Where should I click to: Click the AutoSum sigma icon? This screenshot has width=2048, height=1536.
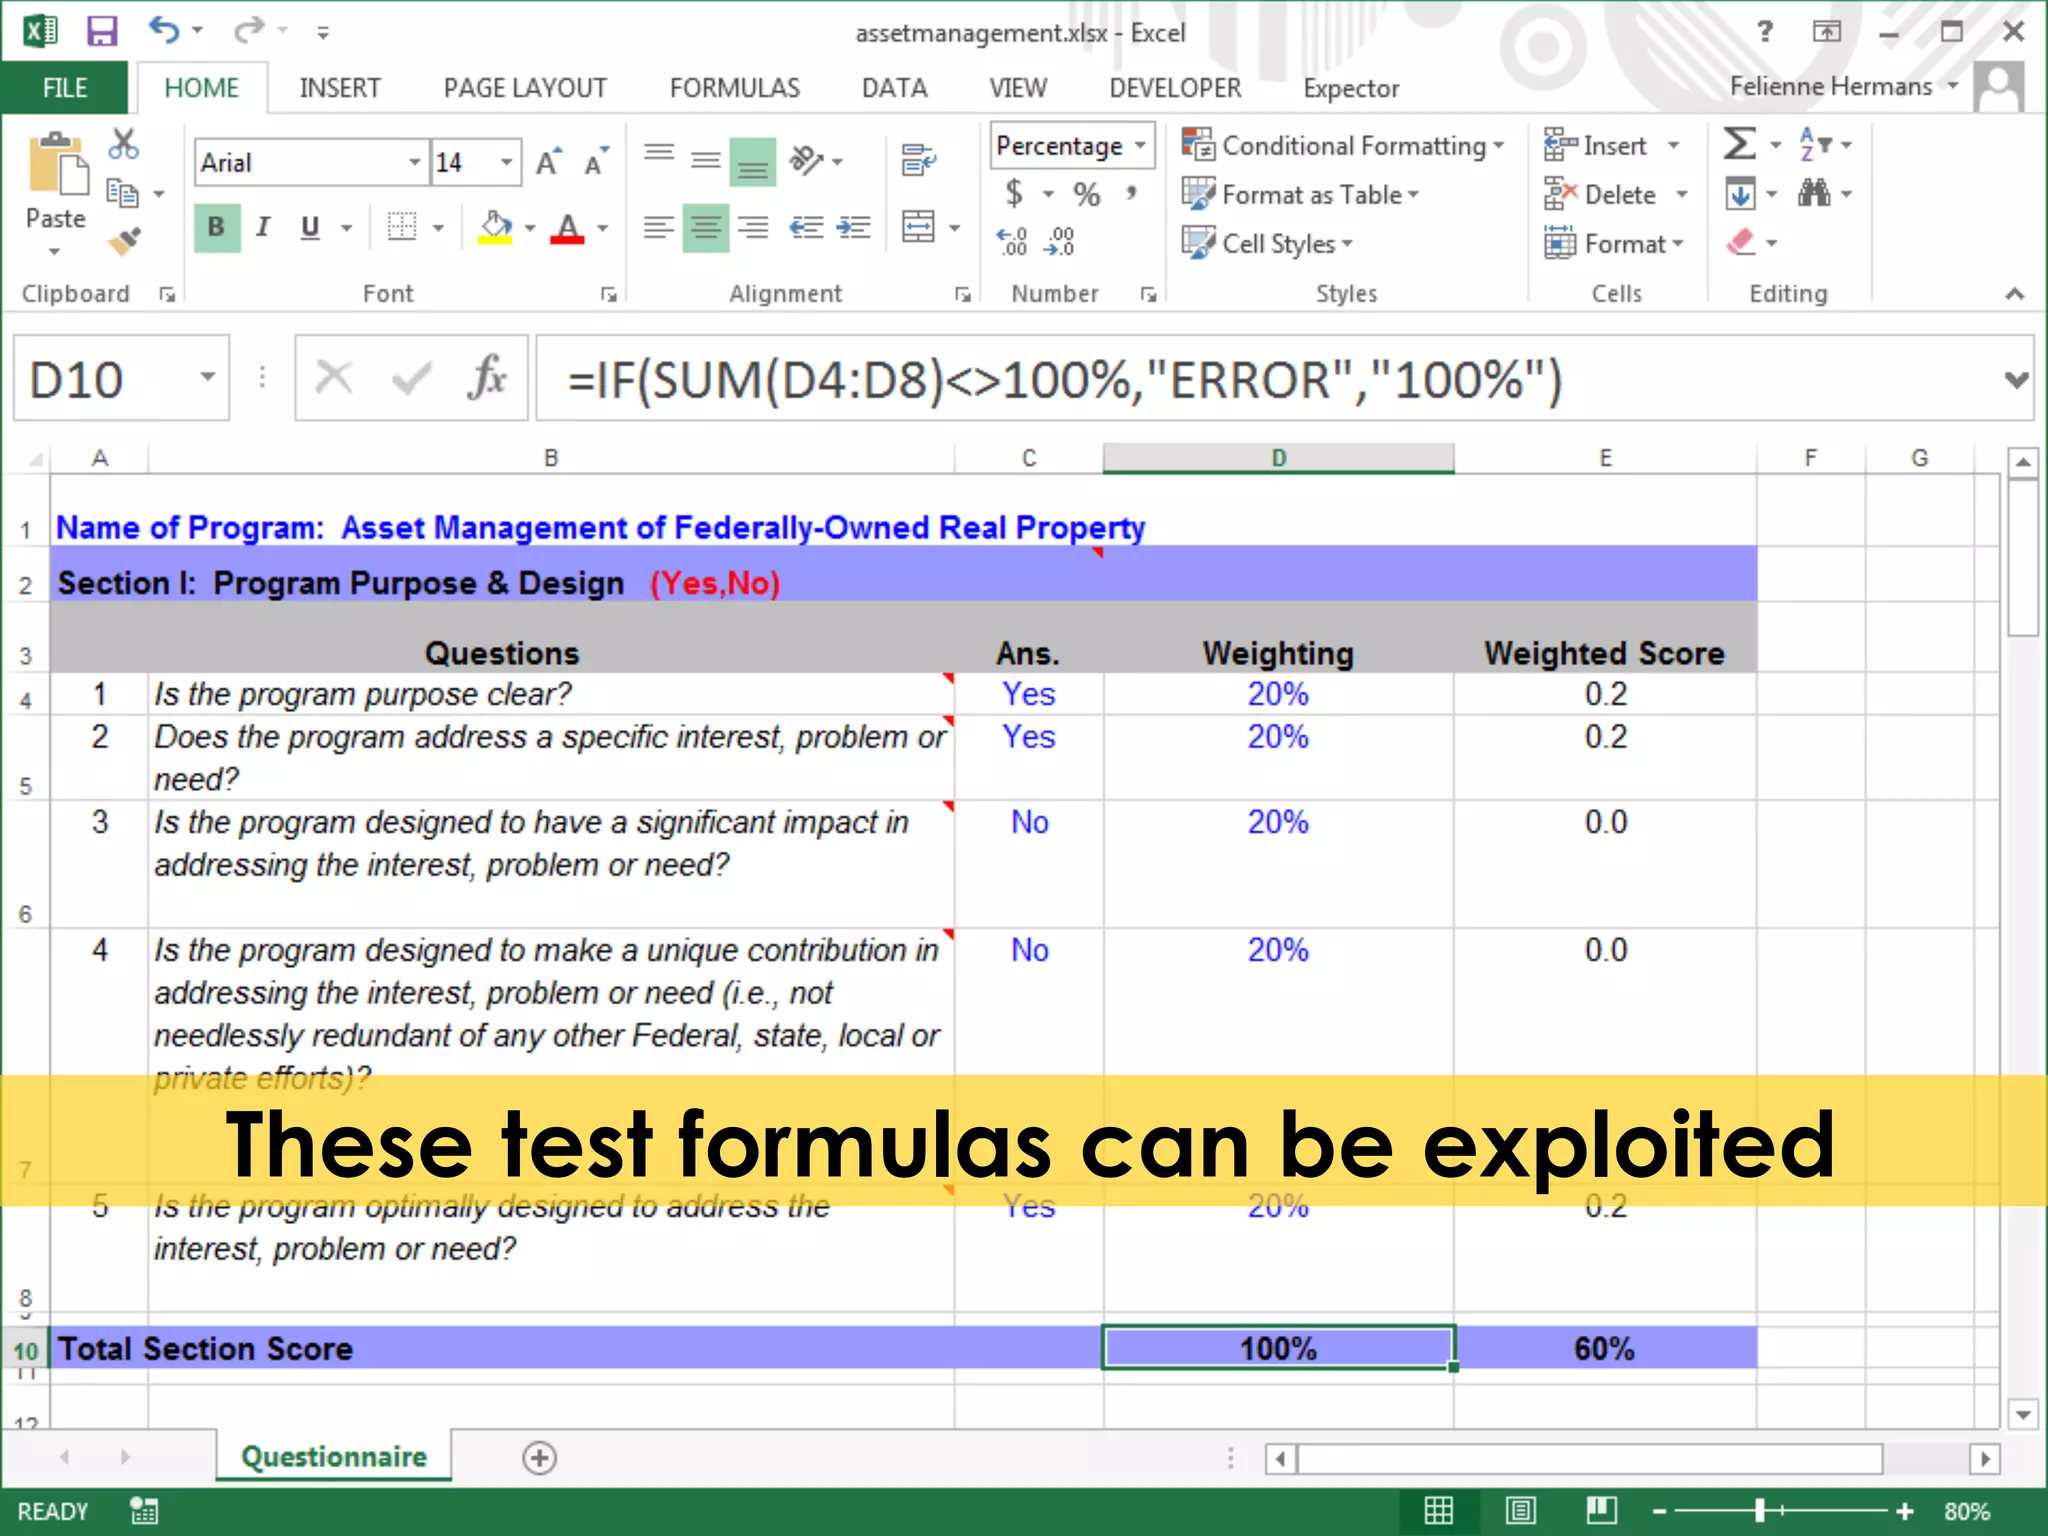click(1739, 144)
